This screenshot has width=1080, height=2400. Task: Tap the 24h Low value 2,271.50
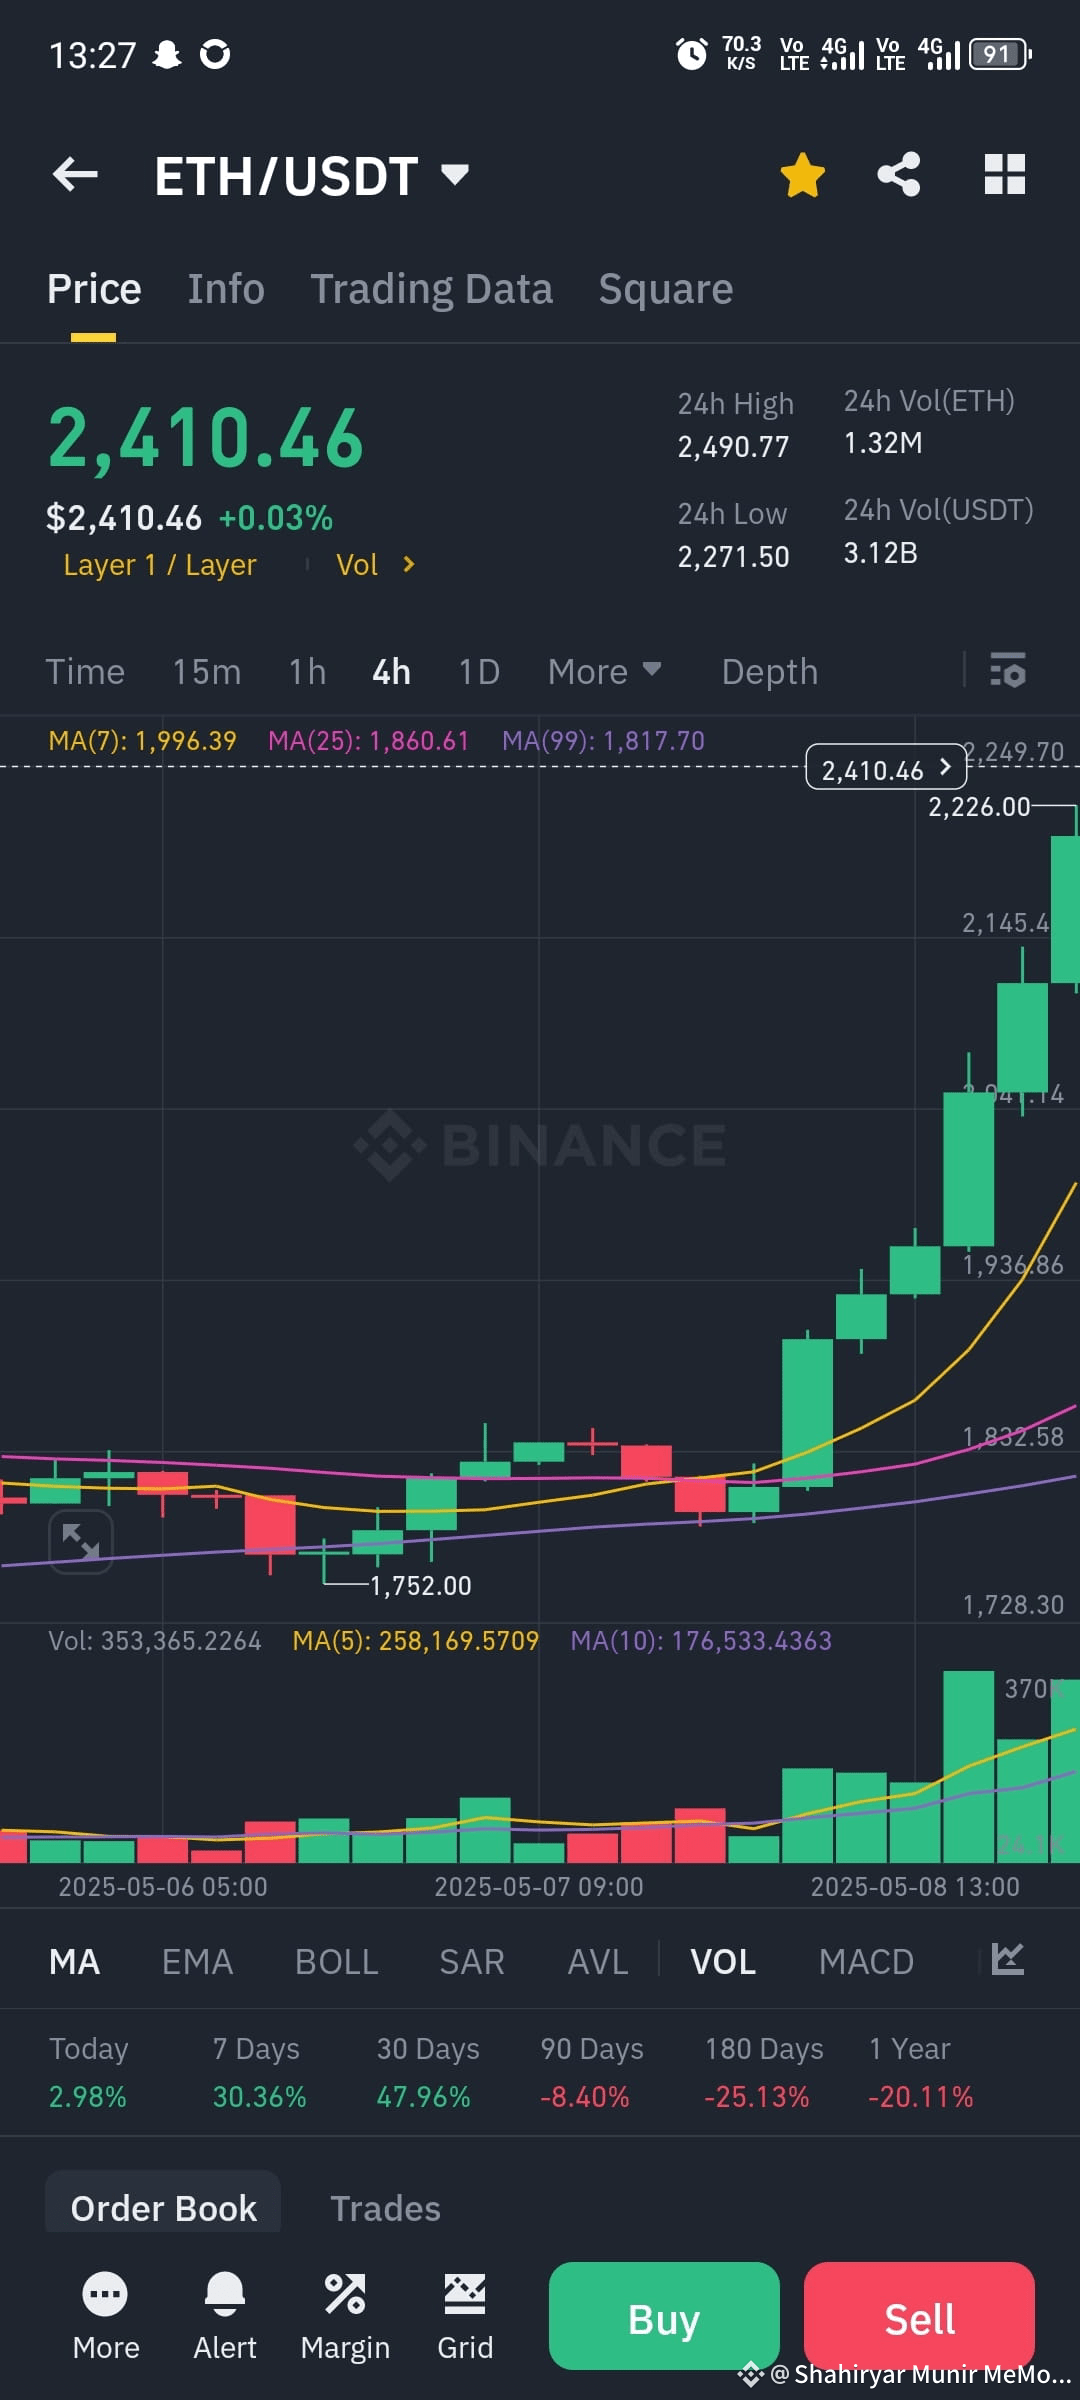coord(733,557)
